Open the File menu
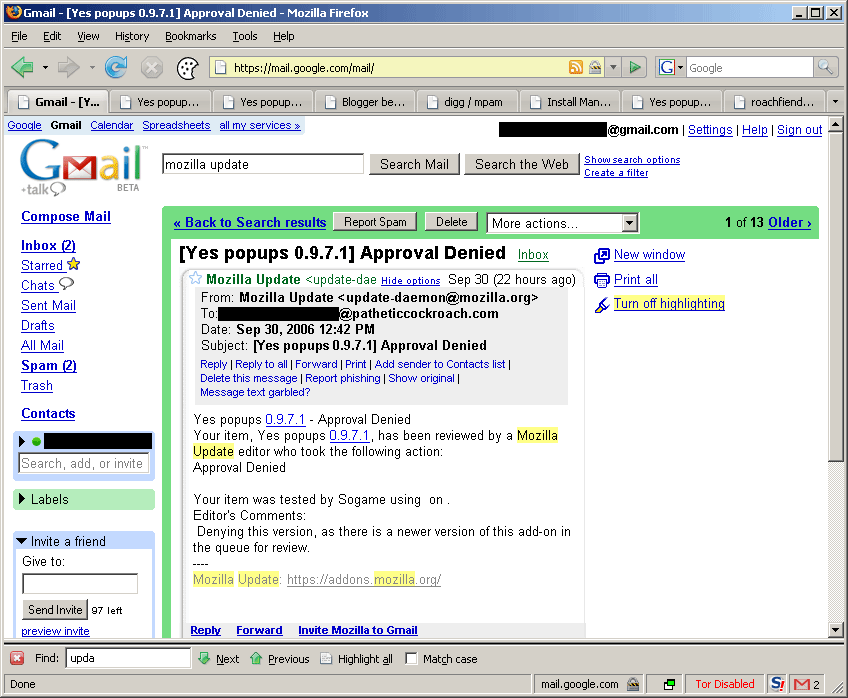This screenshot has width=848, height=698. pos(19,36)
